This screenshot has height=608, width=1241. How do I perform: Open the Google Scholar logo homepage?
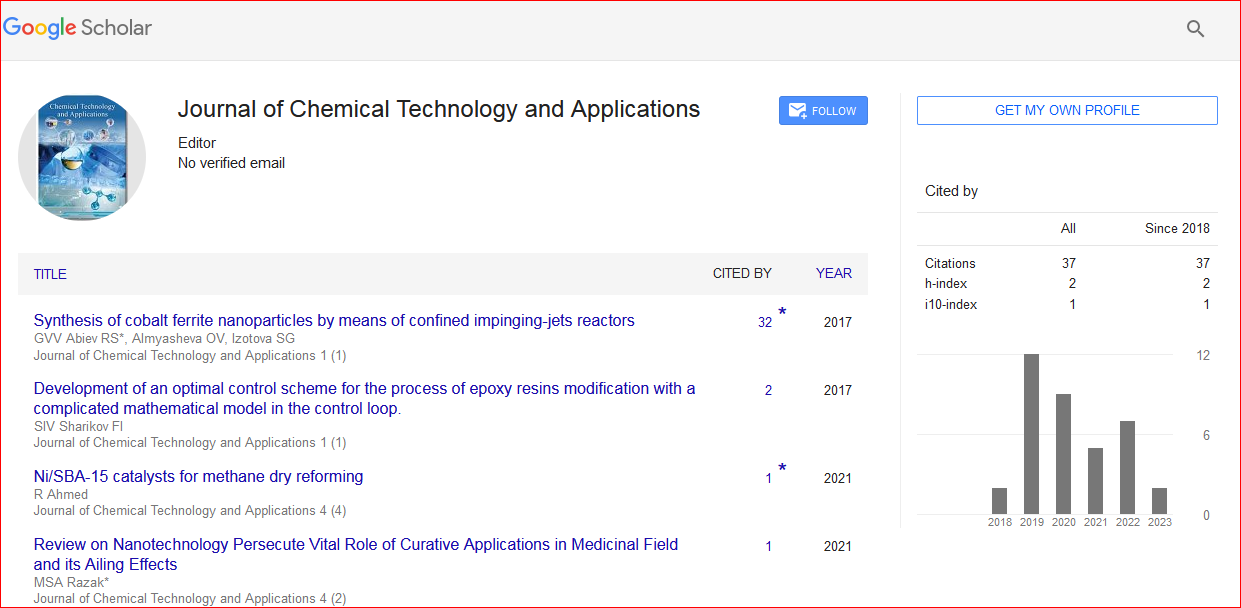point(78,28)
